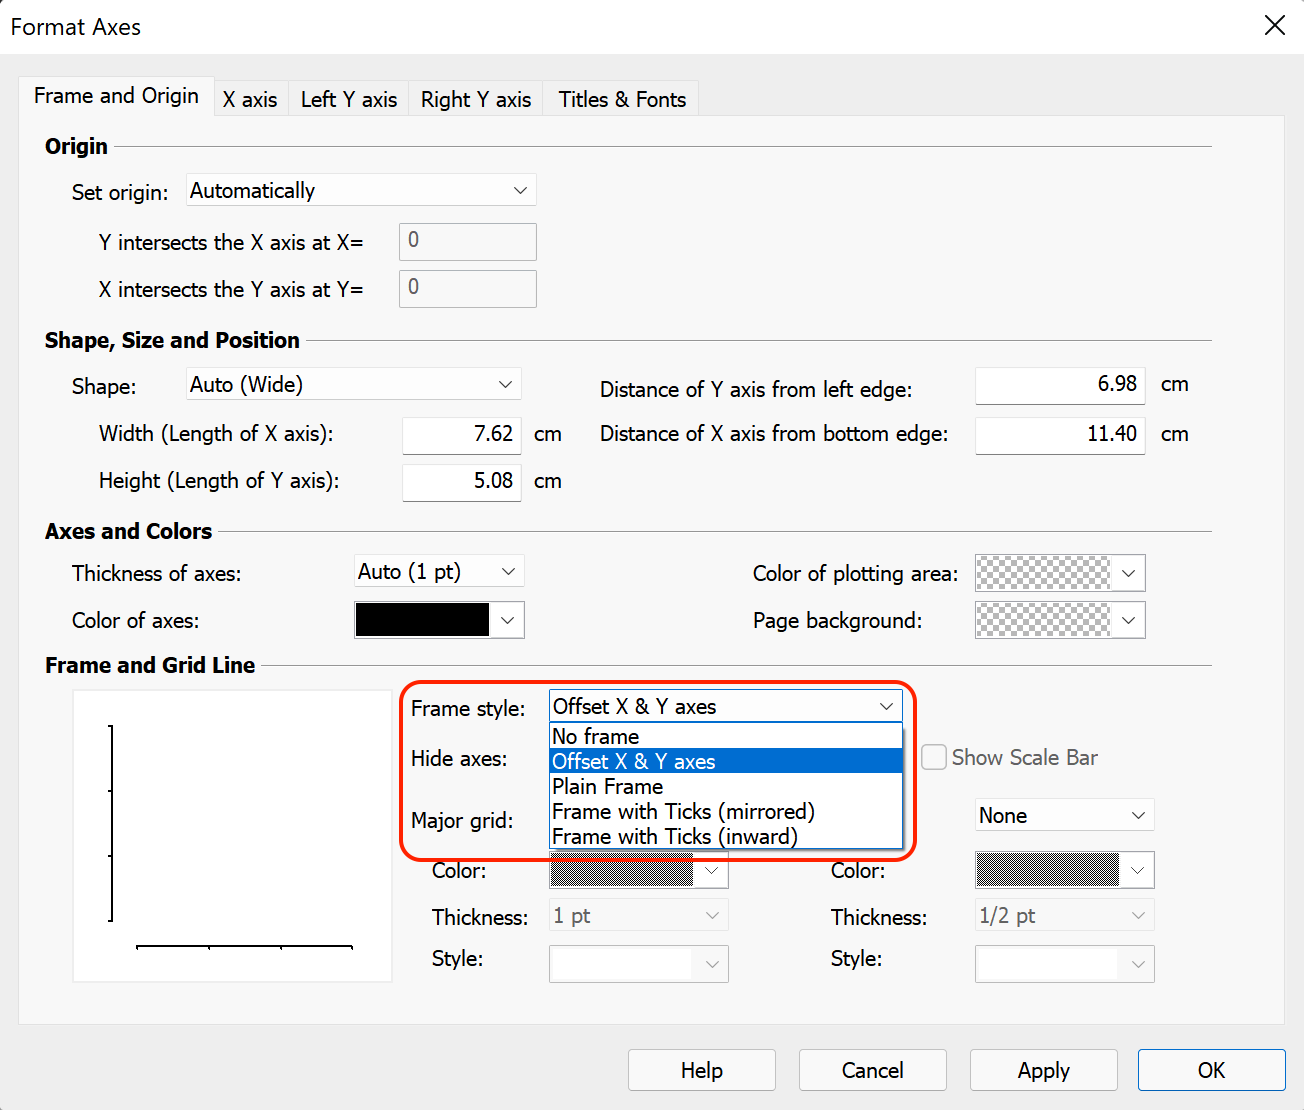Select "No frame" from the Frame style list
1304x1110 pixels.
pos(595,736)
